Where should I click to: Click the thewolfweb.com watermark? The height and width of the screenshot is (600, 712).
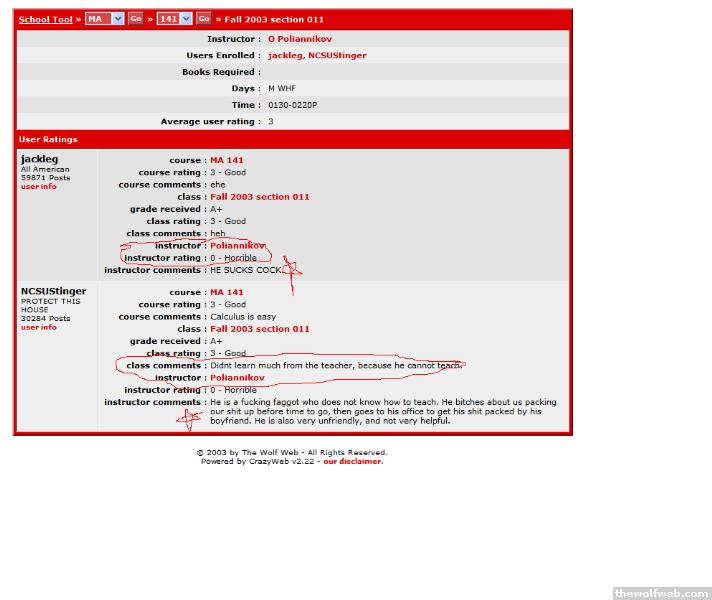click(x=661, y=593)
